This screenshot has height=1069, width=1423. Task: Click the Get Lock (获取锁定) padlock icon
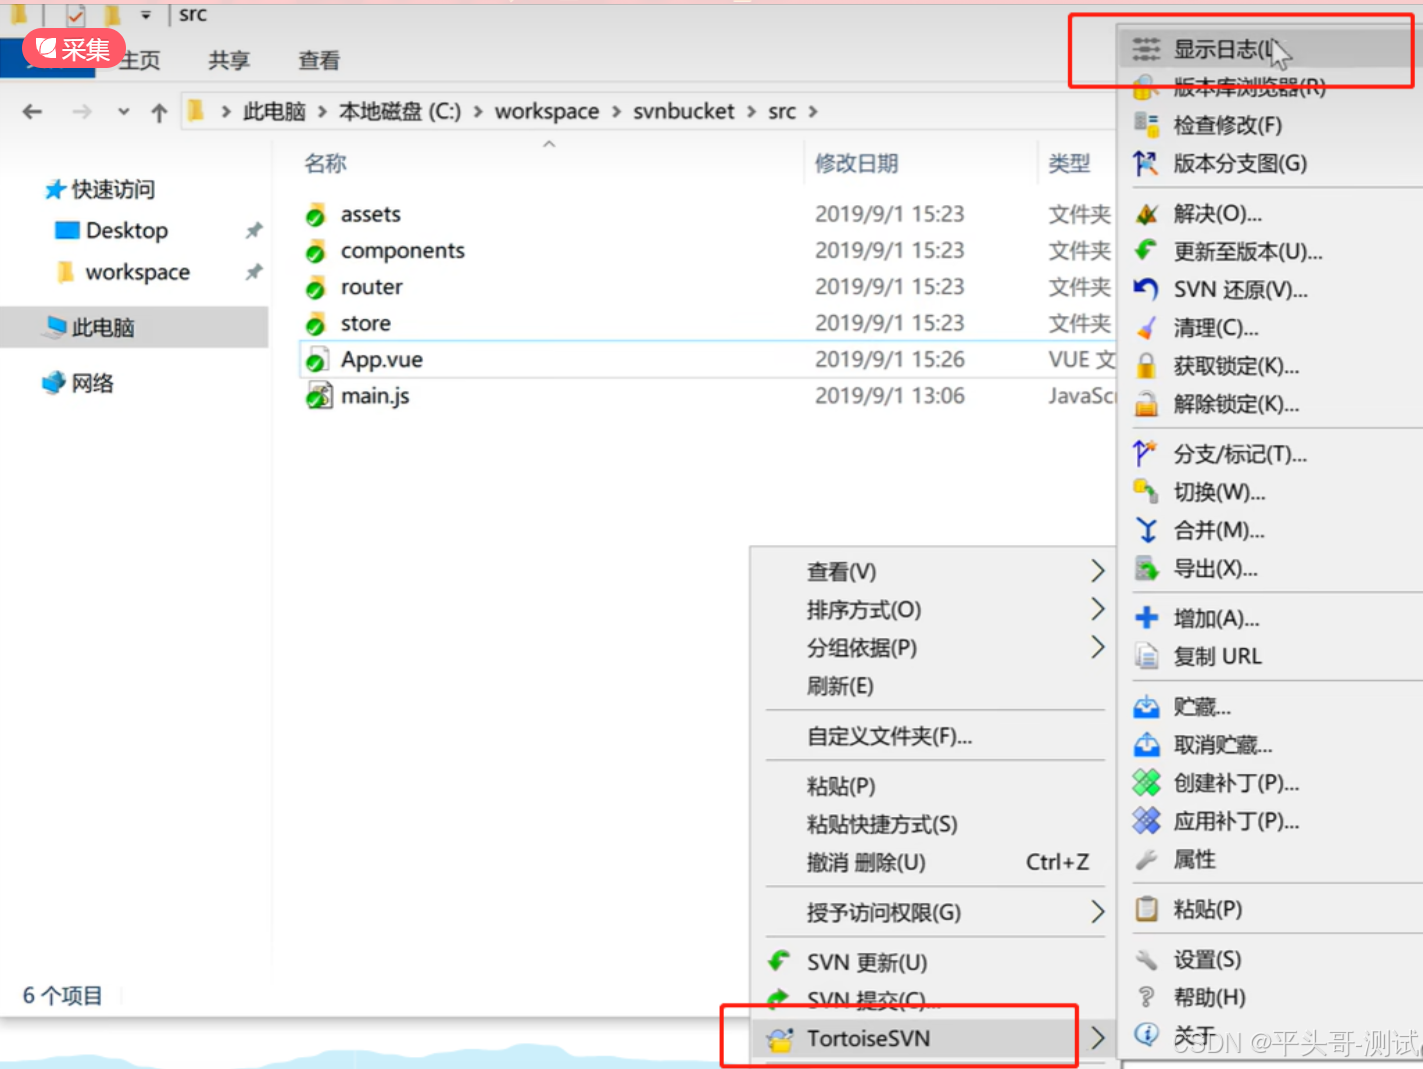1146,365
